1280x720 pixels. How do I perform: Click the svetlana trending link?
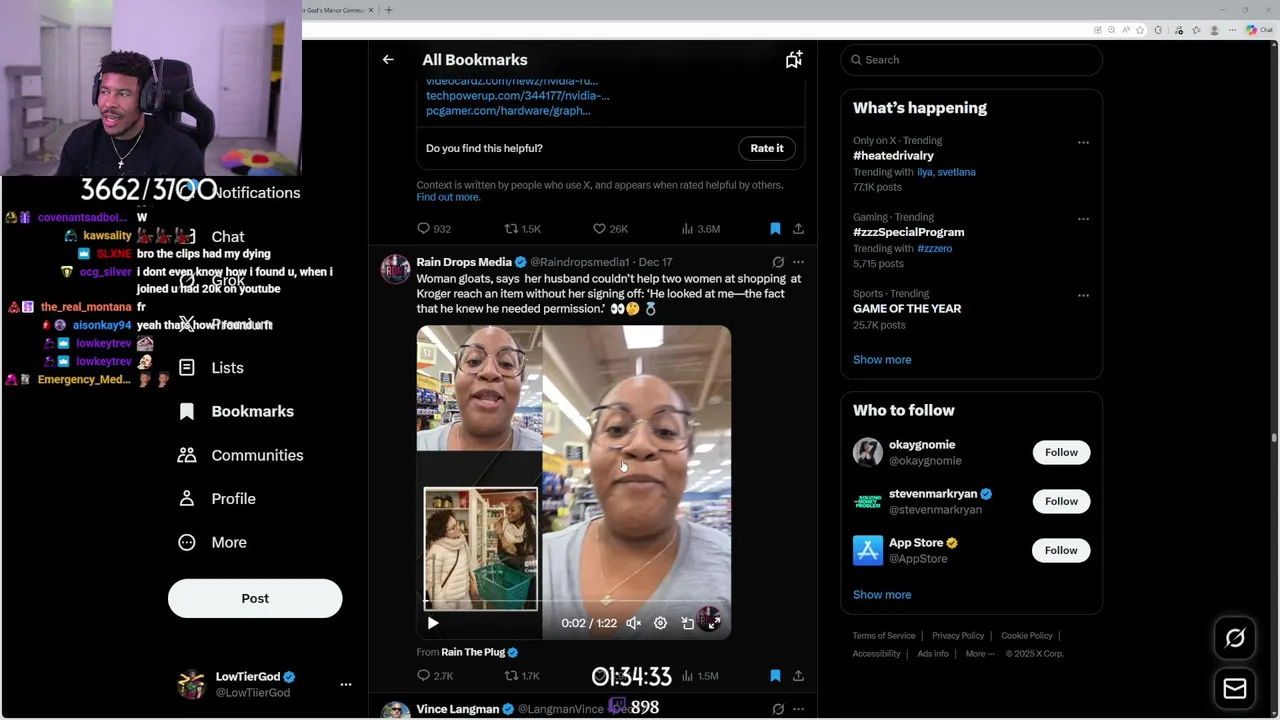pyautogui.click(x=957, y=172)
